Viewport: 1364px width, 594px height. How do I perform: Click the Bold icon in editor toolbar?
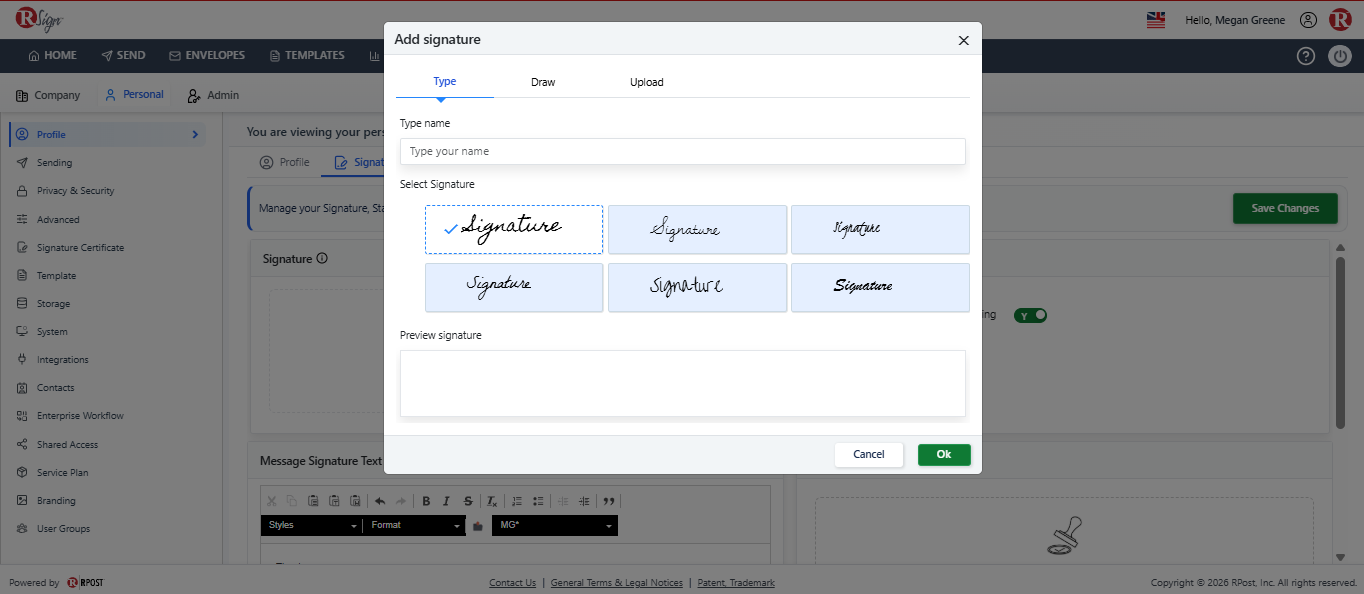tap(426, 501)
